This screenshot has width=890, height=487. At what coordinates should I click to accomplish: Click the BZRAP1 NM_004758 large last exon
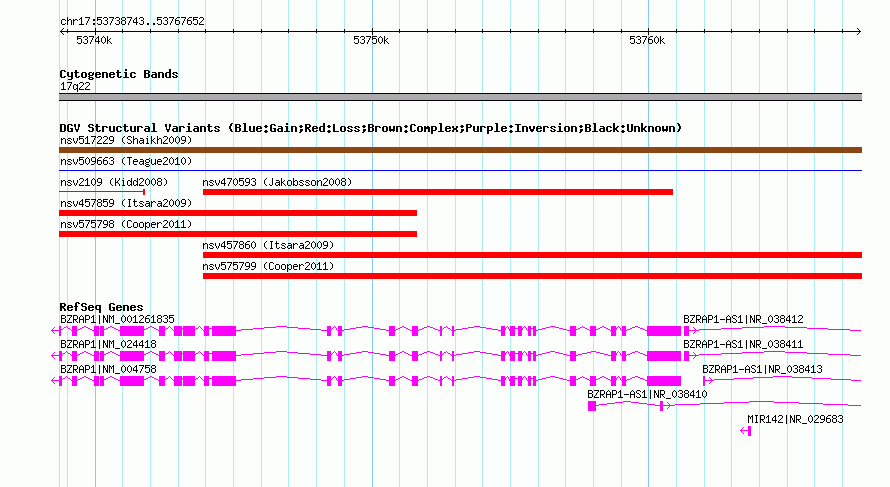[664, 381]
